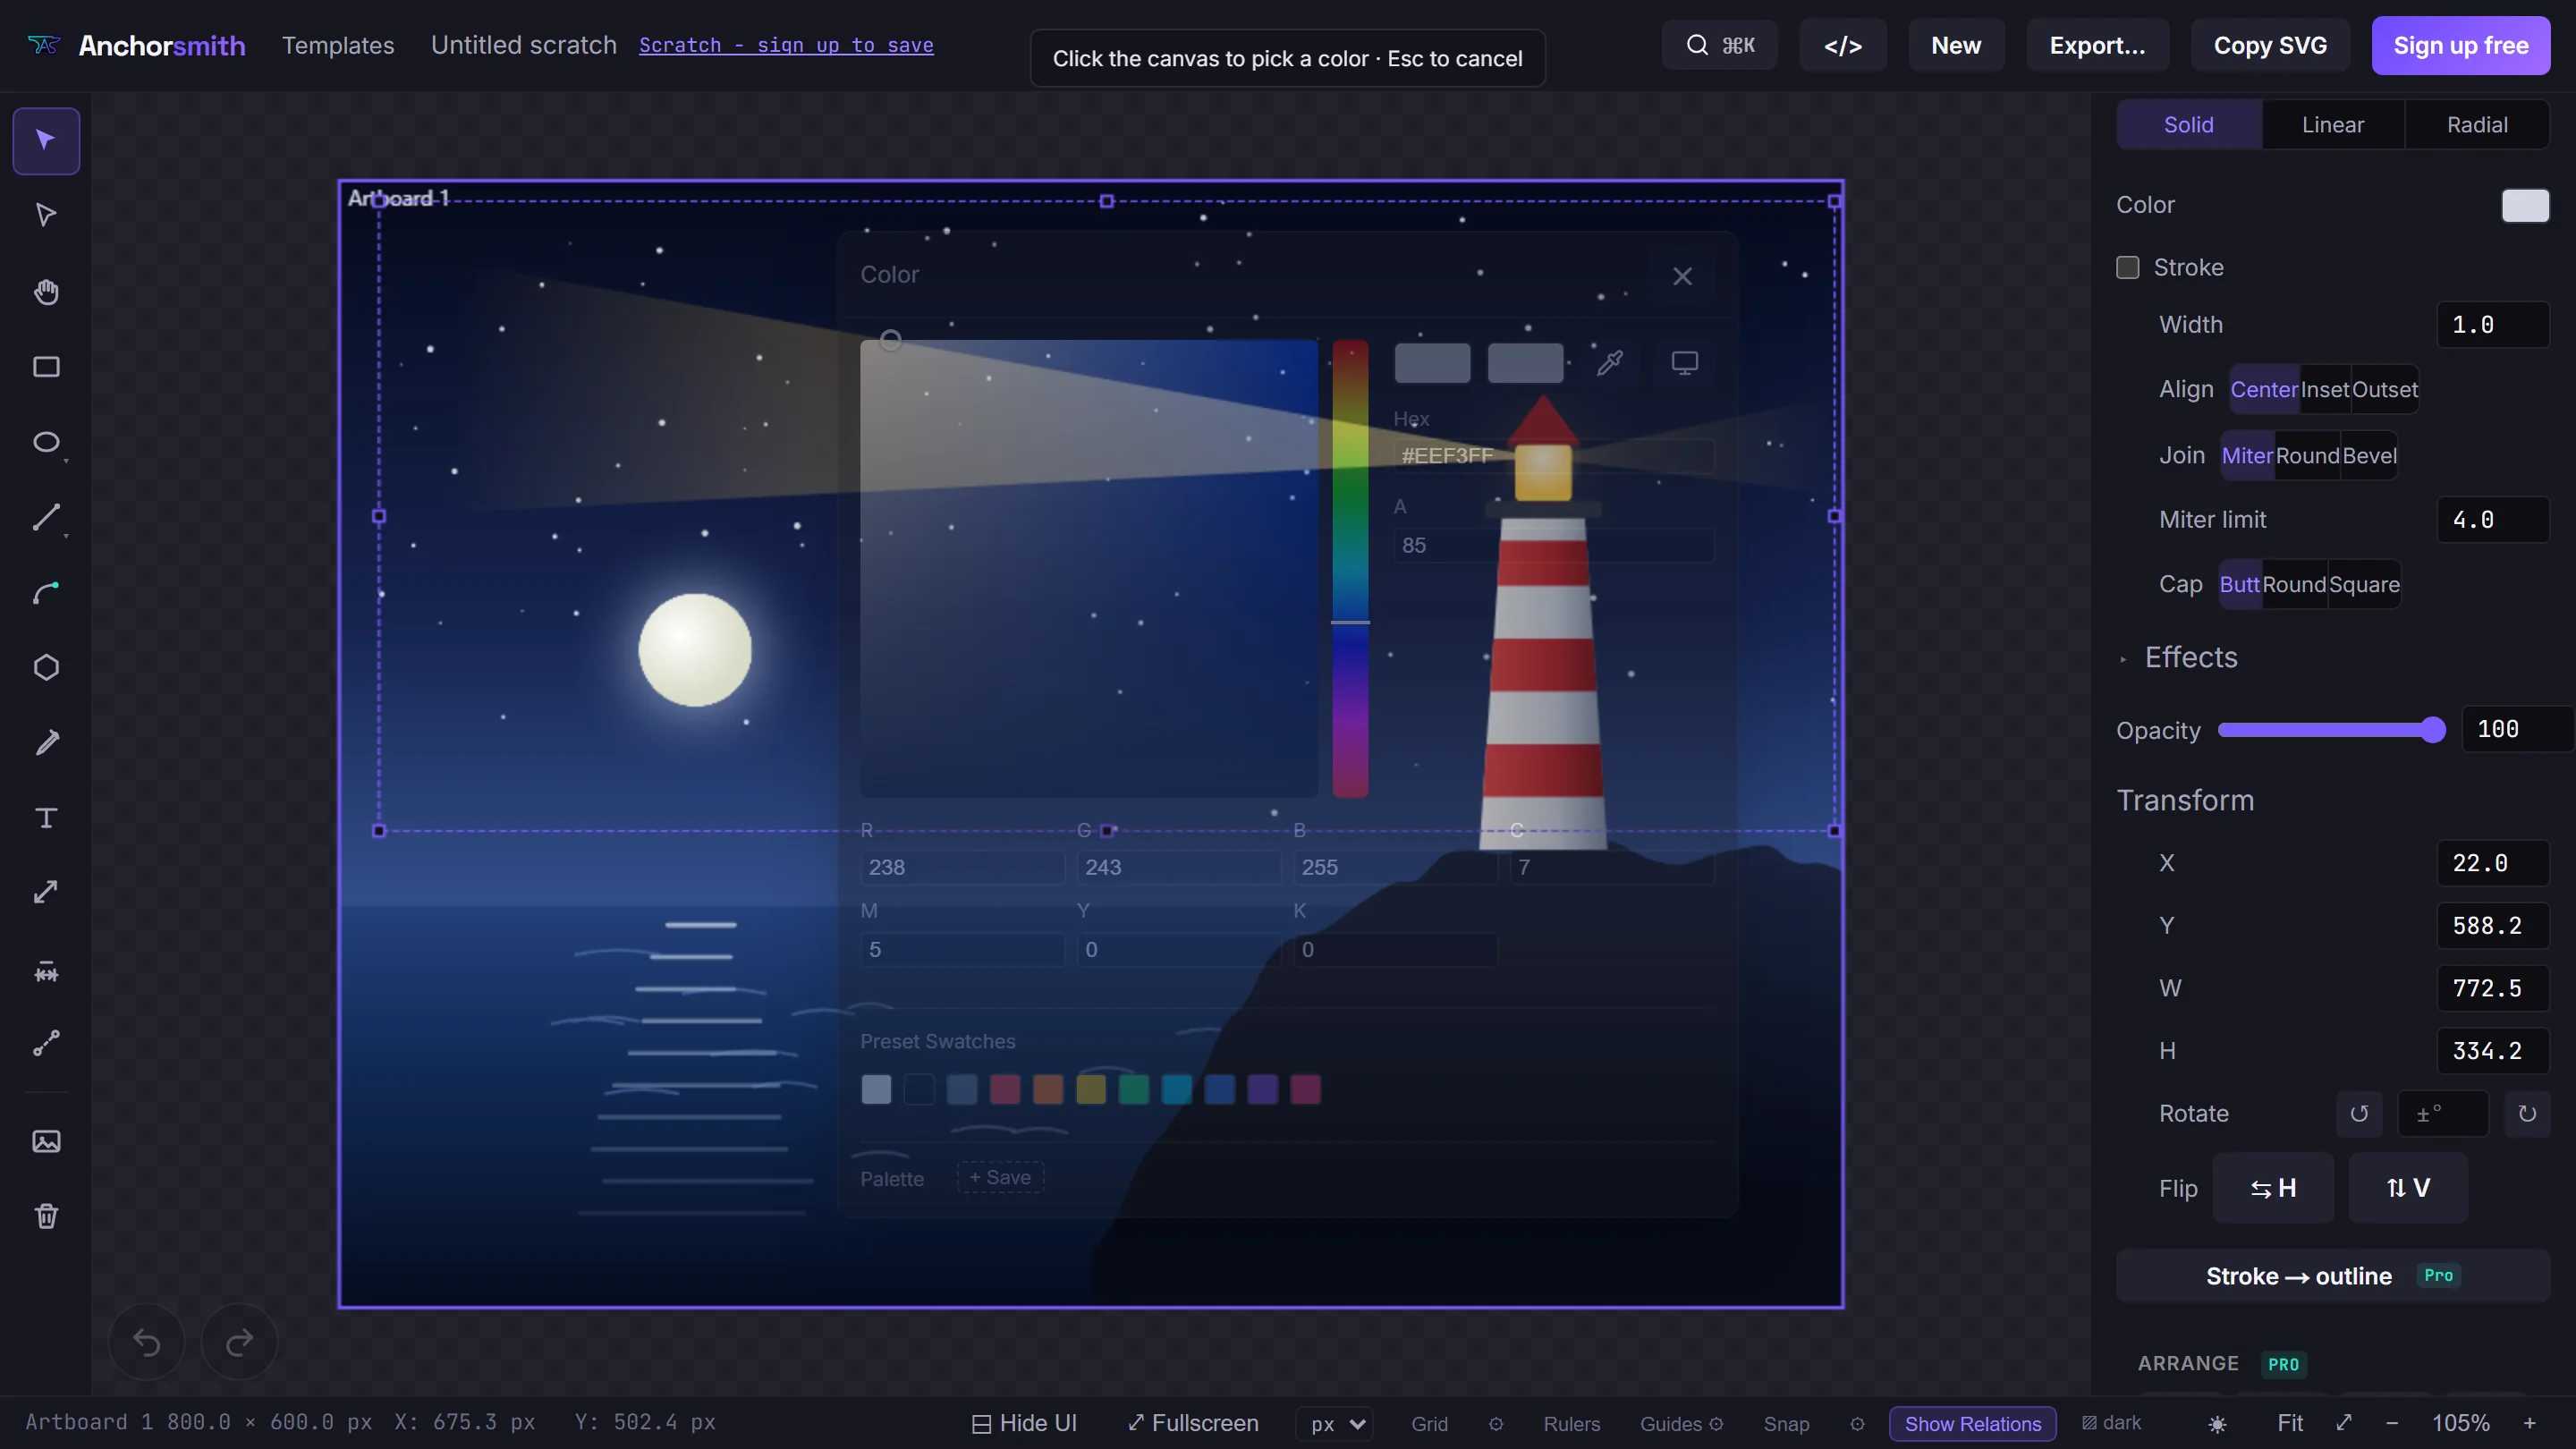Click Sign up free button

click(x=2460, y=46)
